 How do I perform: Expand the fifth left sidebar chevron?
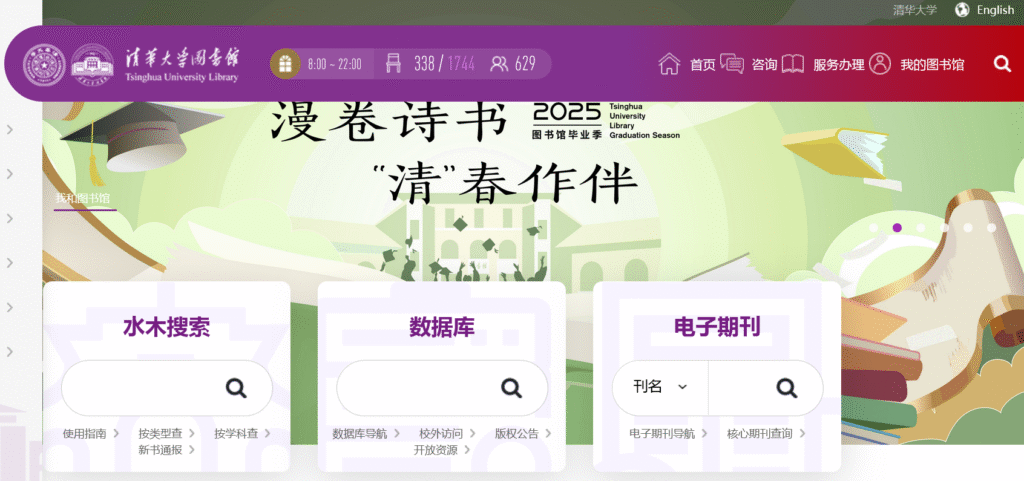(x=10, y=307)
